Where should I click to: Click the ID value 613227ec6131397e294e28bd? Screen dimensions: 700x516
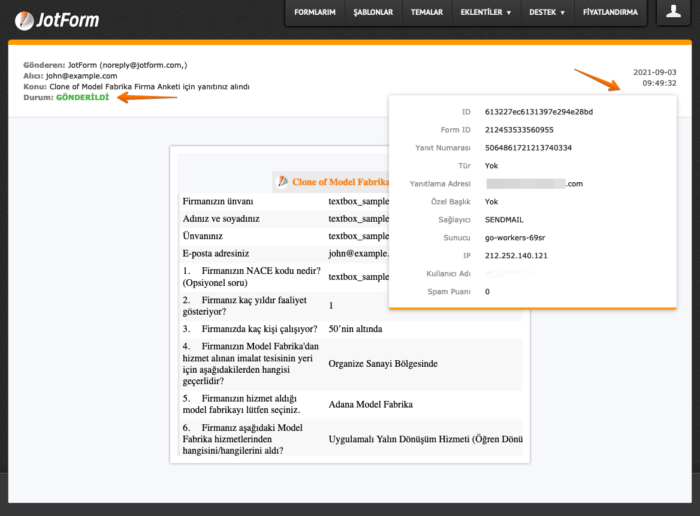pyautogui.click(x=539, y=112)
